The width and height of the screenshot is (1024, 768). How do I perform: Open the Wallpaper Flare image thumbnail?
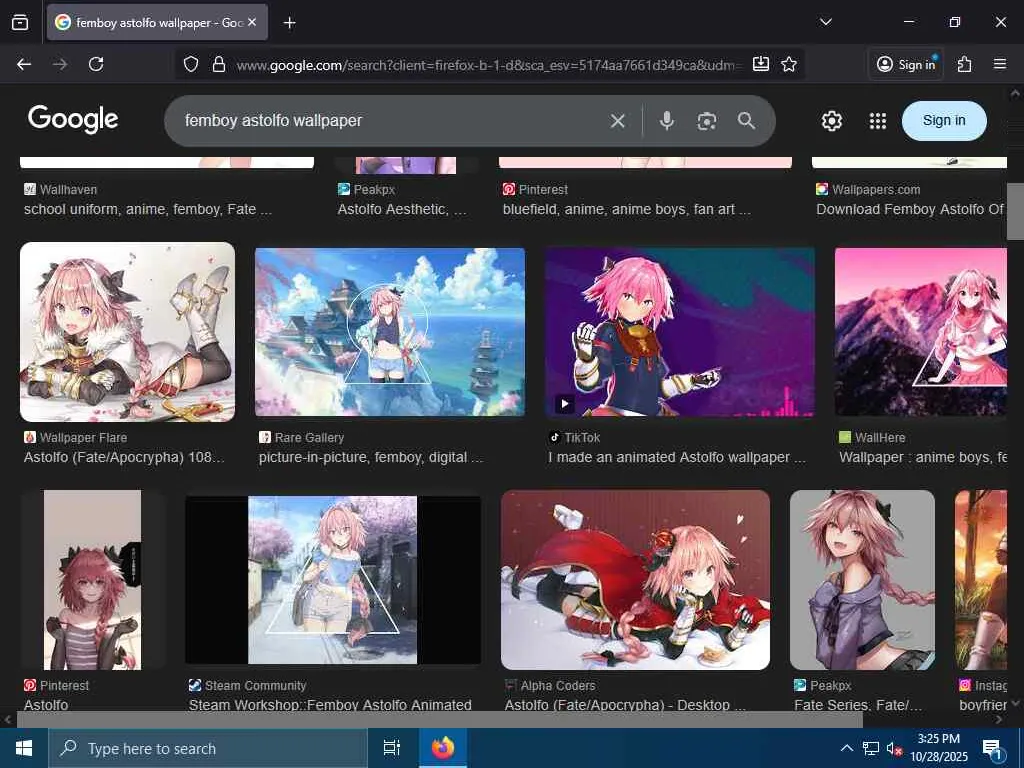coord(127,332)
